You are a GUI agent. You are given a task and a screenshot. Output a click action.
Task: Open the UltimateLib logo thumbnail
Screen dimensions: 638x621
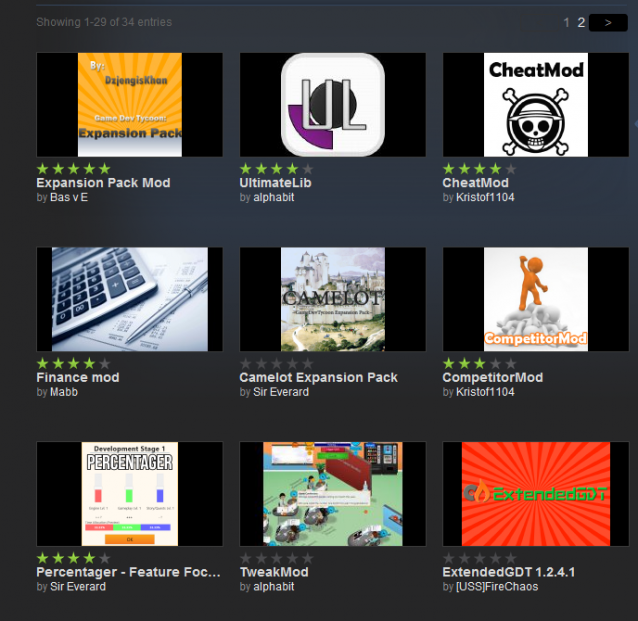[332, 105]
